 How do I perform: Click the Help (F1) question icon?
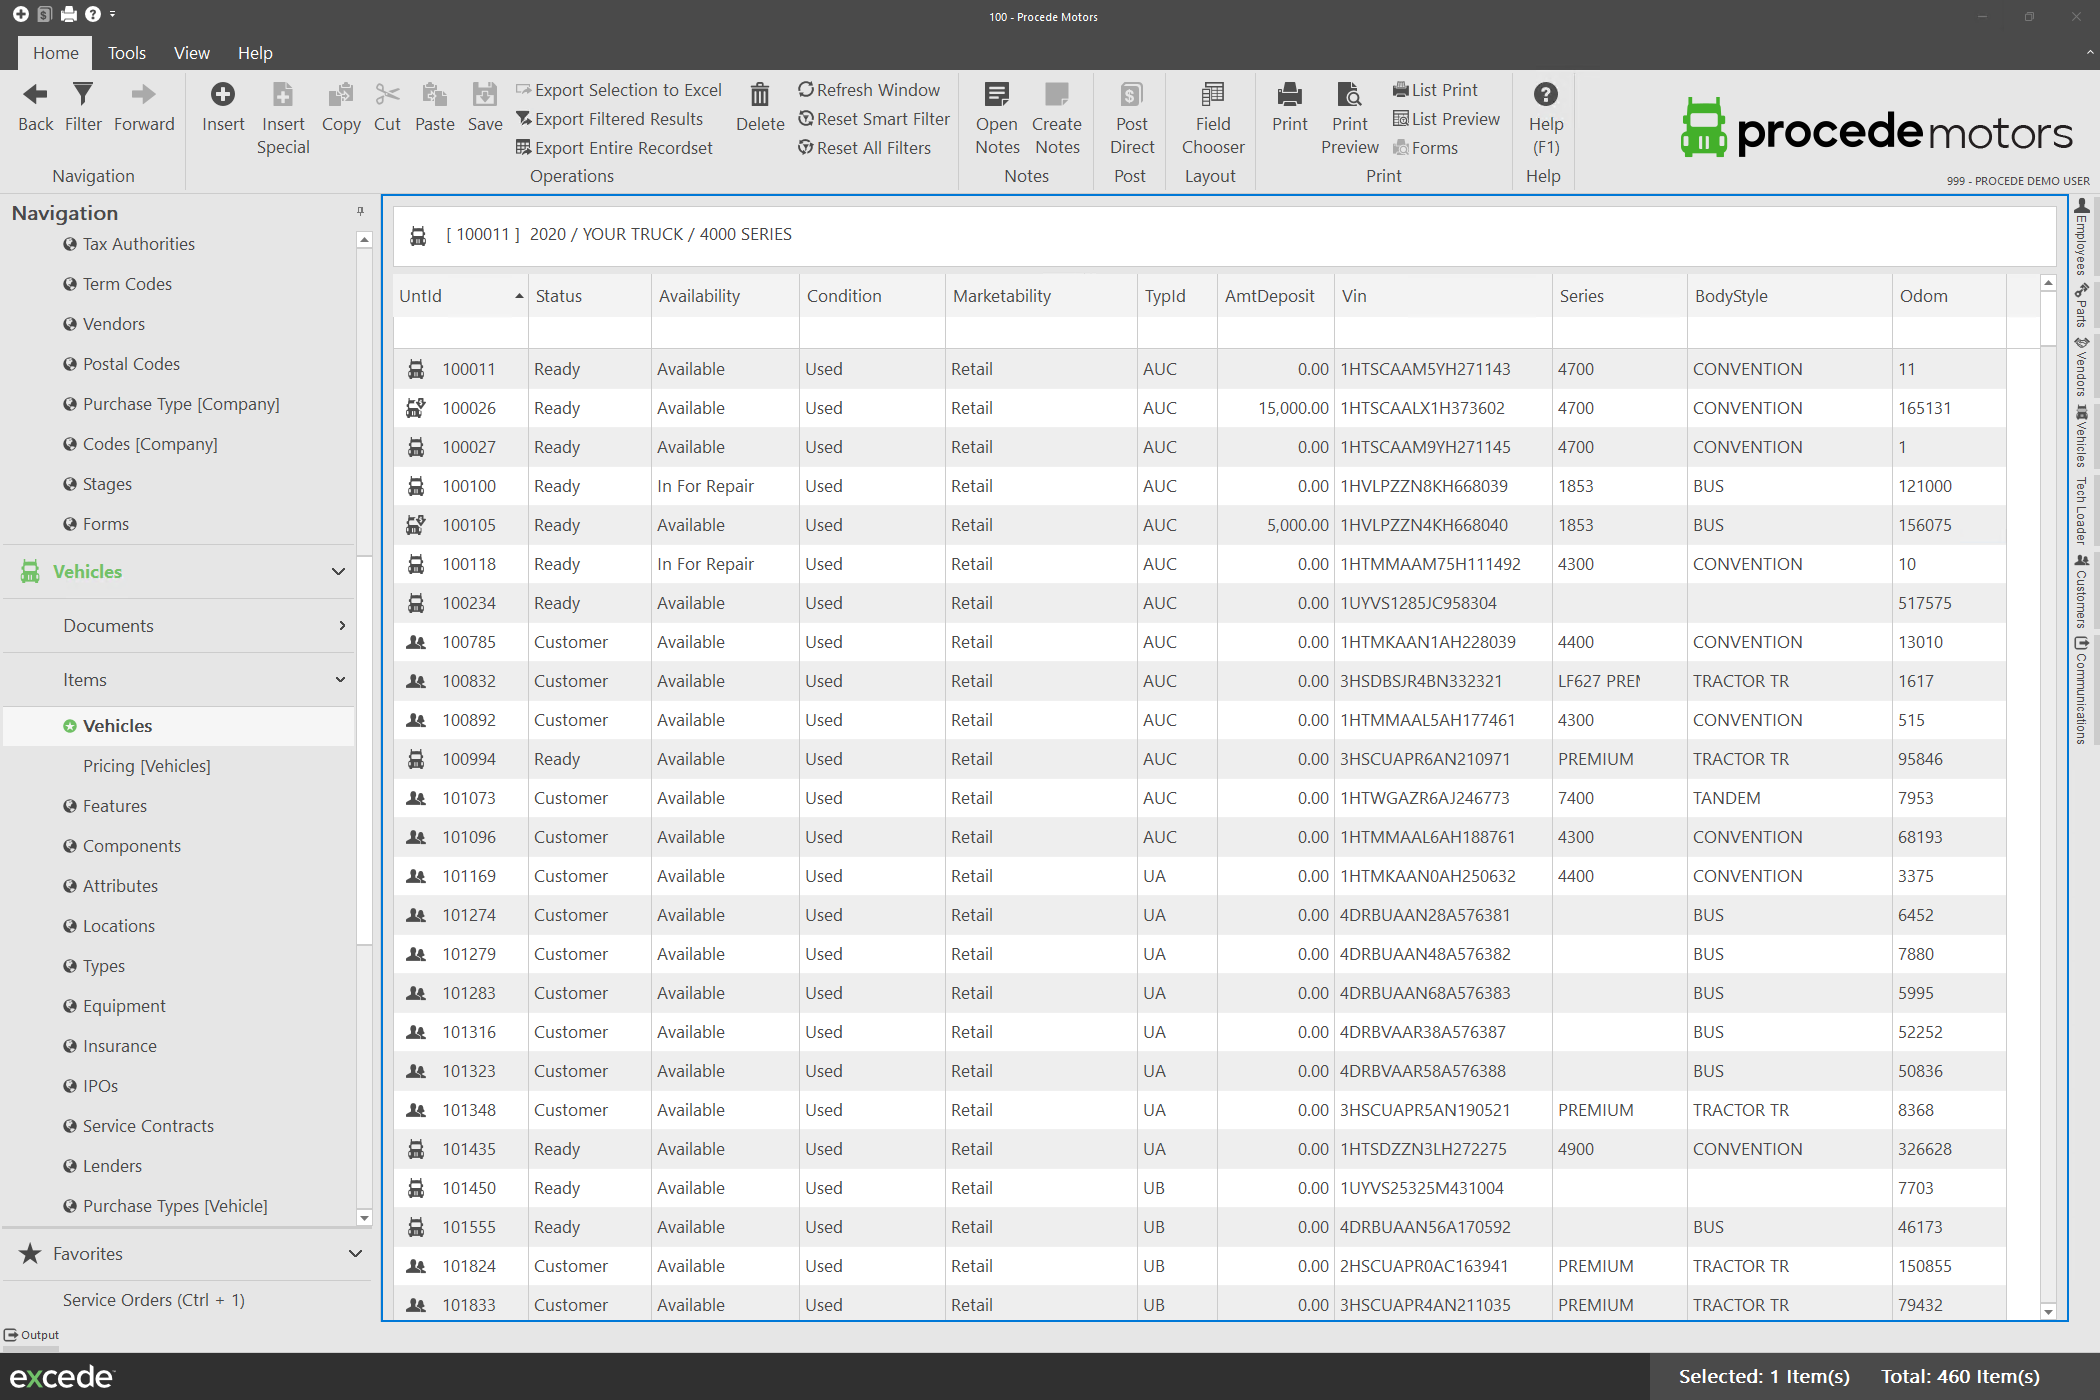1545,95
